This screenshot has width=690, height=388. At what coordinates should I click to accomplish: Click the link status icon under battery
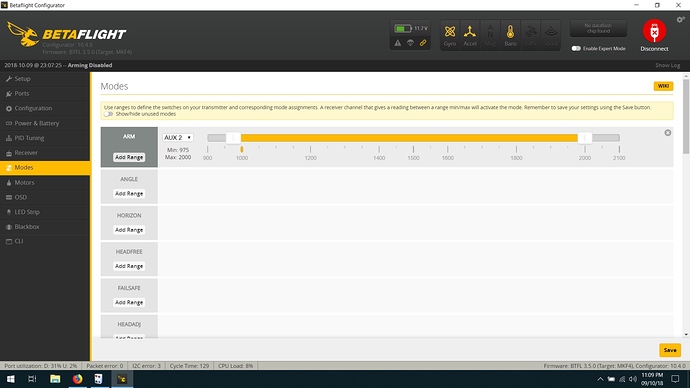[423, 43]
